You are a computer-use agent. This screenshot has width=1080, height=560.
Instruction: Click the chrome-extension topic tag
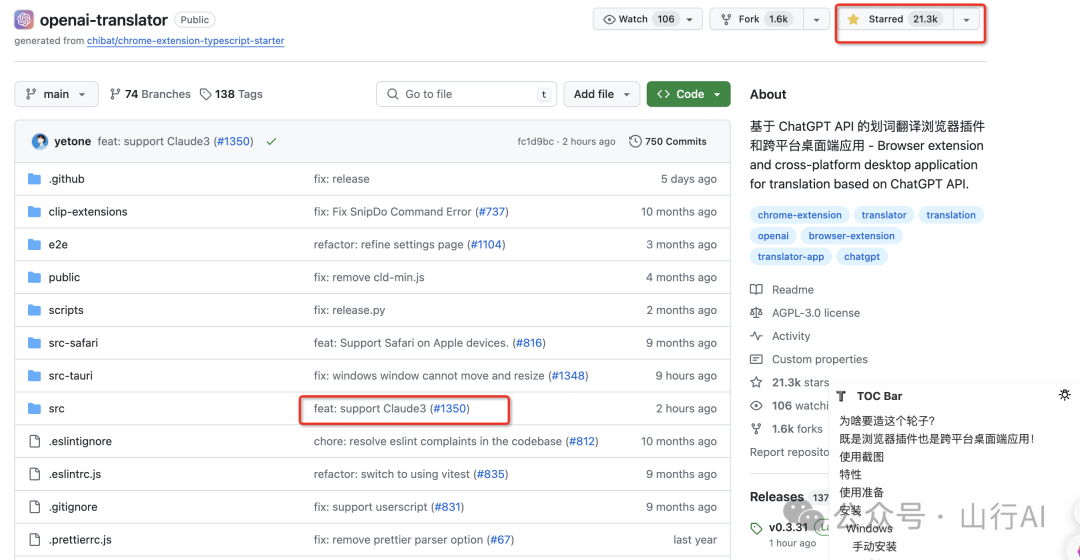point(799,215)
